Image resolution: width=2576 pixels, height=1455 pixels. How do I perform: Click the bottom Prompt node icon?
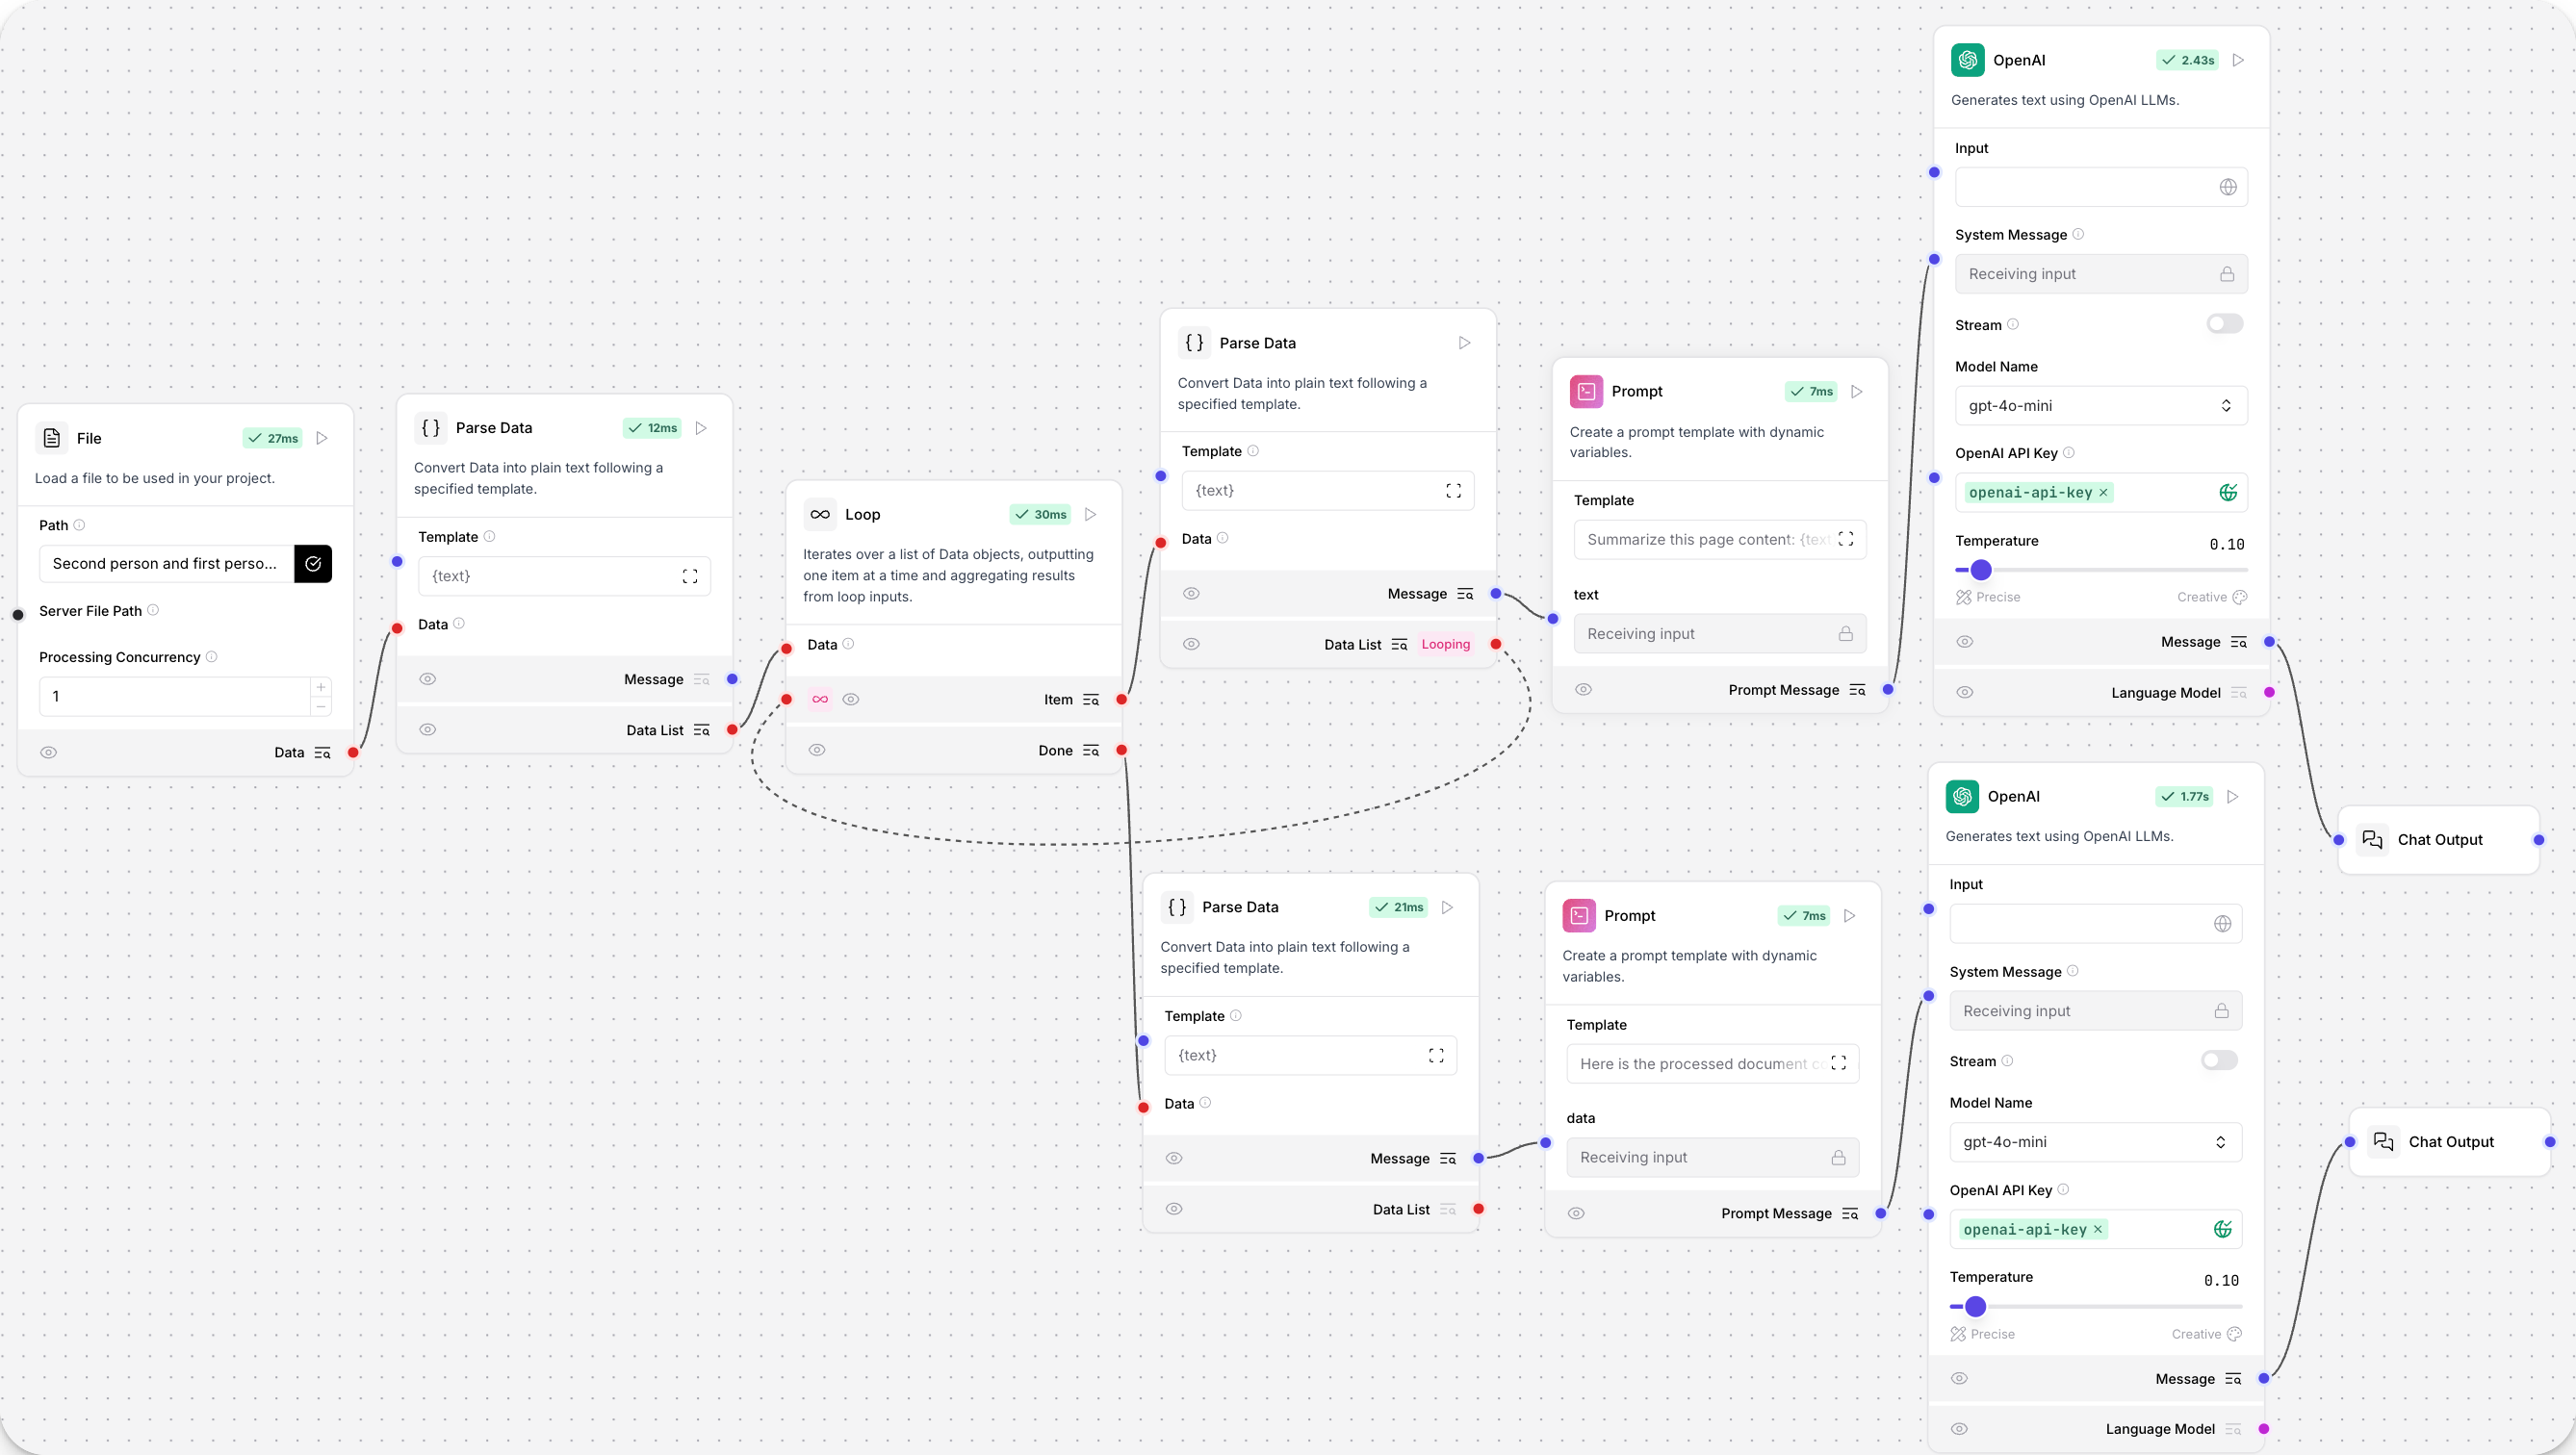click(x=1580, y=916)
